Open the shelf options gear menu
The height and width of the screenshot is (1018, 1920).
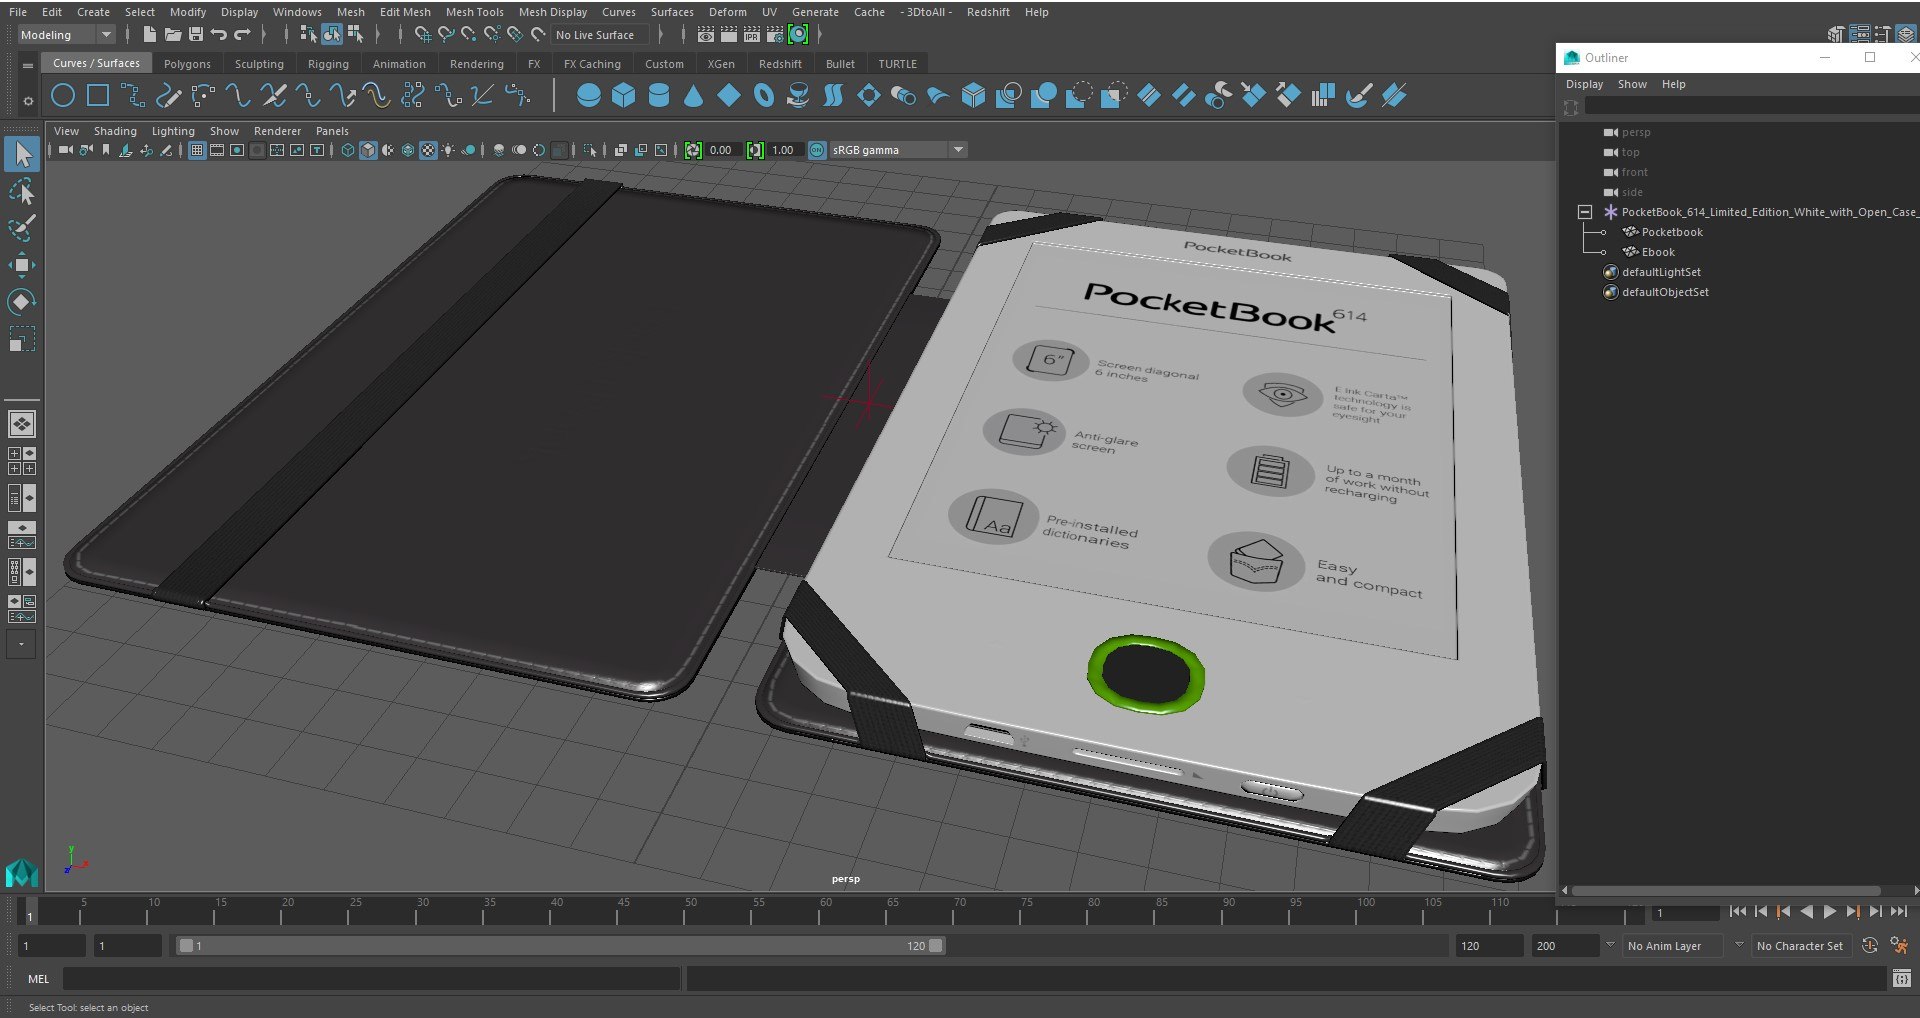click(x=27, y=101)
